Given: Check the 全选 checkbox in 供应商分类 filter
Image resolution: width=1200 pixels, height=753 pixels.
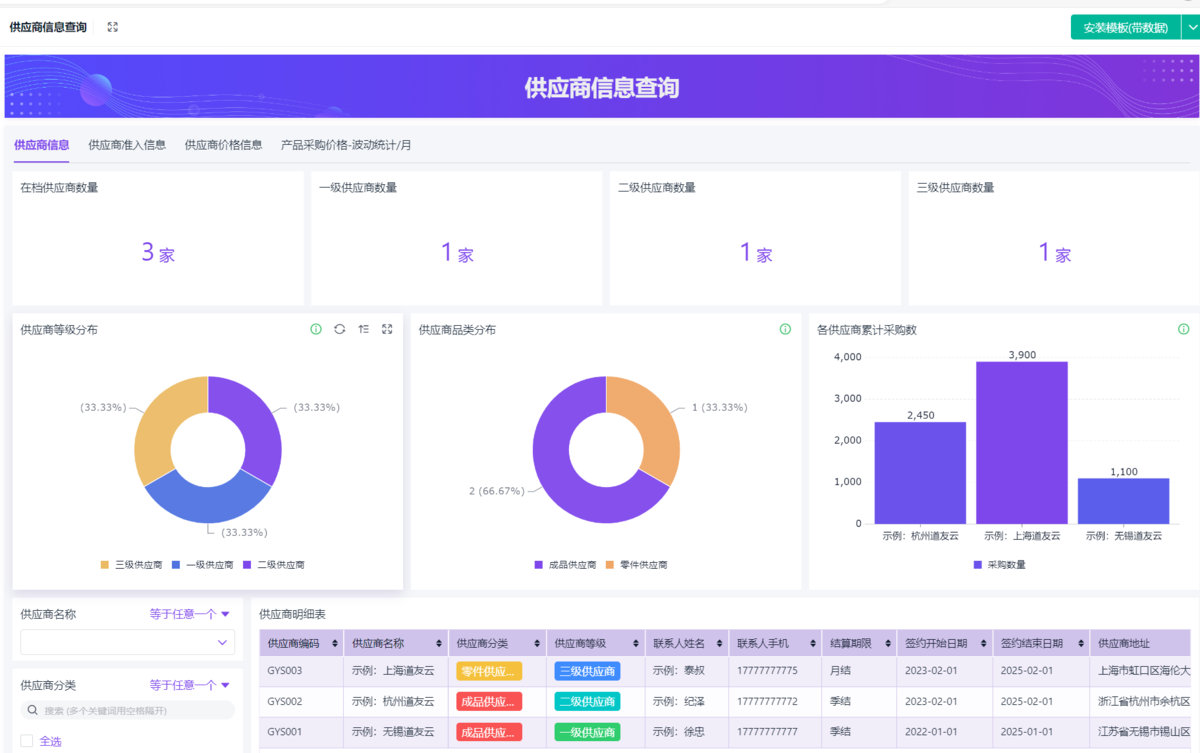Looking at the screenshot, I should 27,741.
